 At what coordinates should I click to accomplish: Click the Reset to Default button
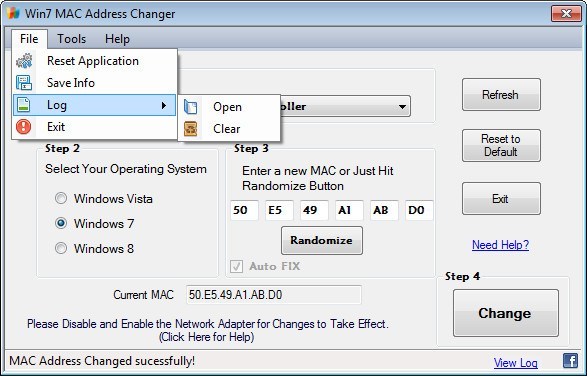click(x=501, y=145)
